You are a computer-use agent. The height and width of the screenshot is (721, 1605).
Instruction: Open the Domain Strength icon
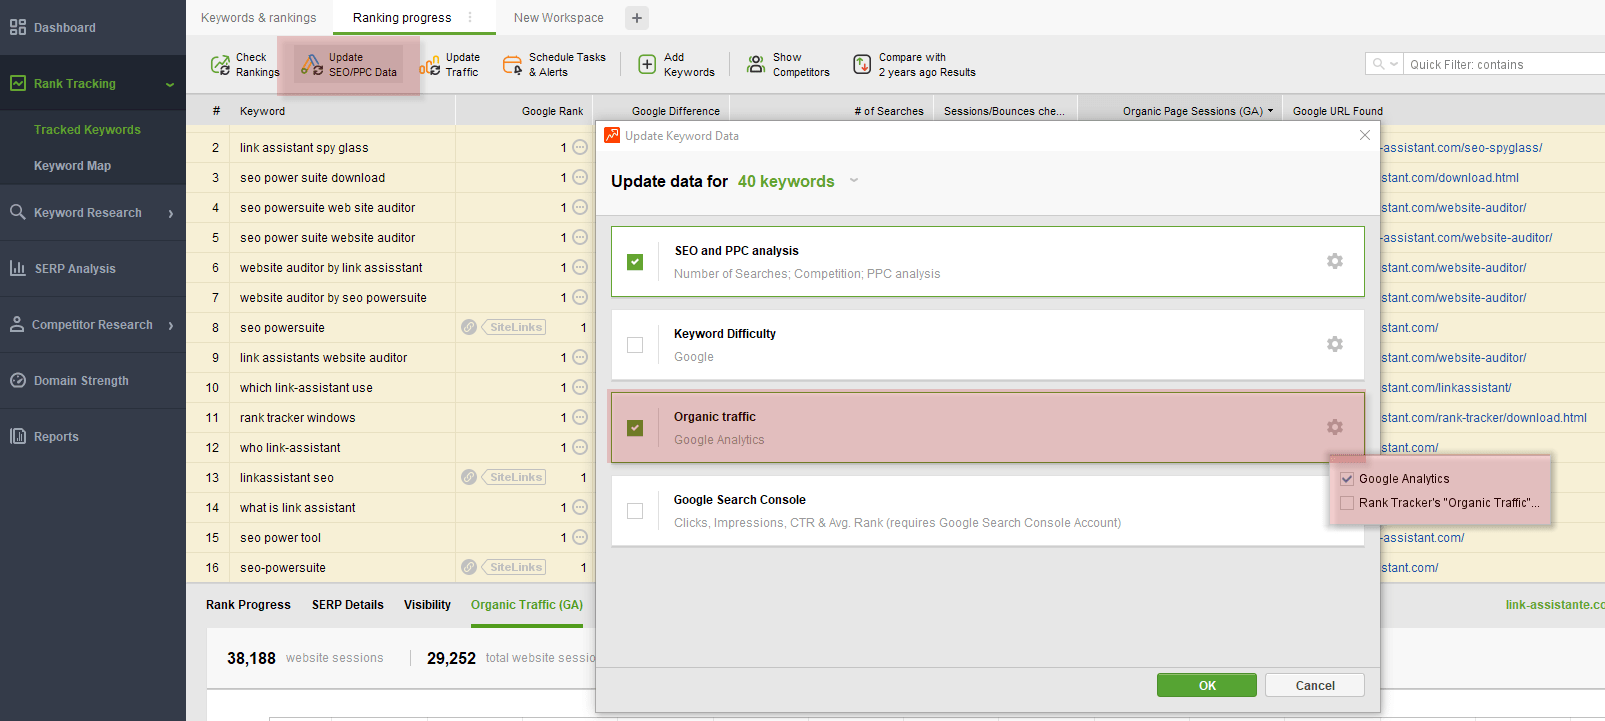(x=17, y=380)
